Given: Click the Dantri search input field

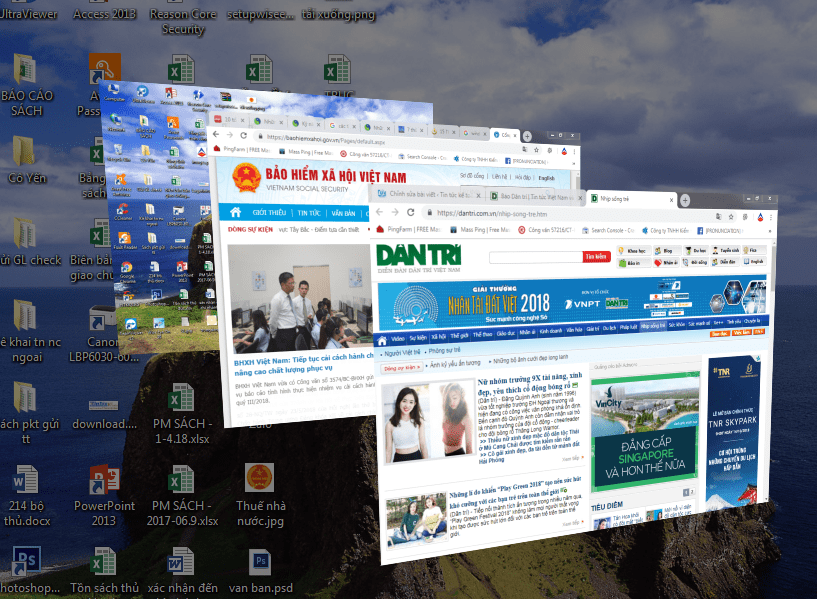Looking at the screenshot, I should click(535, 257).
